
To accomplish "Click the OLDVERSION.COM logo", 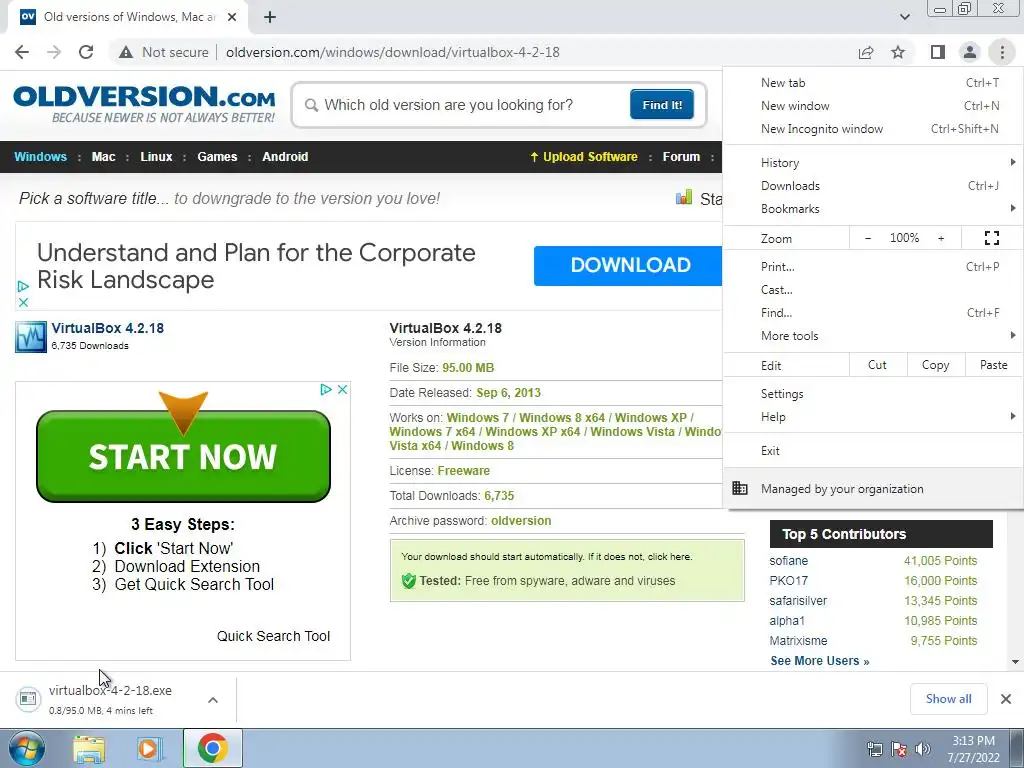I will point(144,103).
